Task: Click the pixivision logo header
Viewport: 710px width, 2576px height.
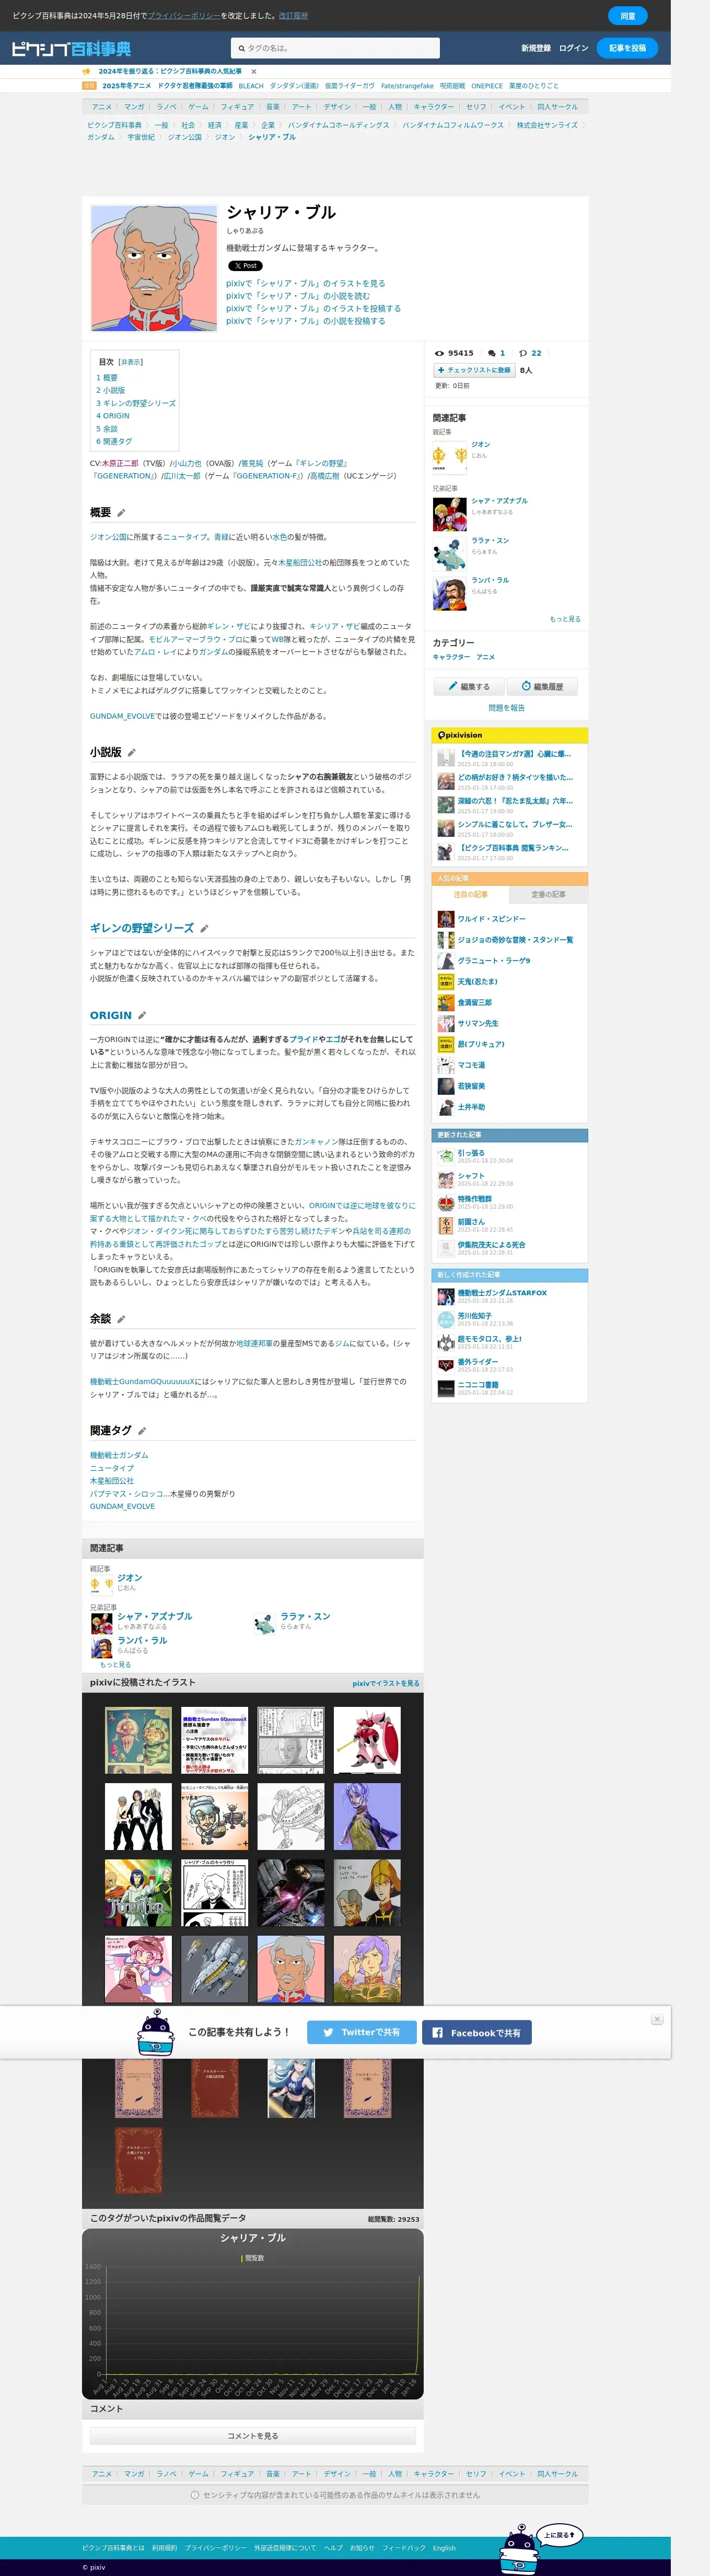Action: click(x=460, y=735)
